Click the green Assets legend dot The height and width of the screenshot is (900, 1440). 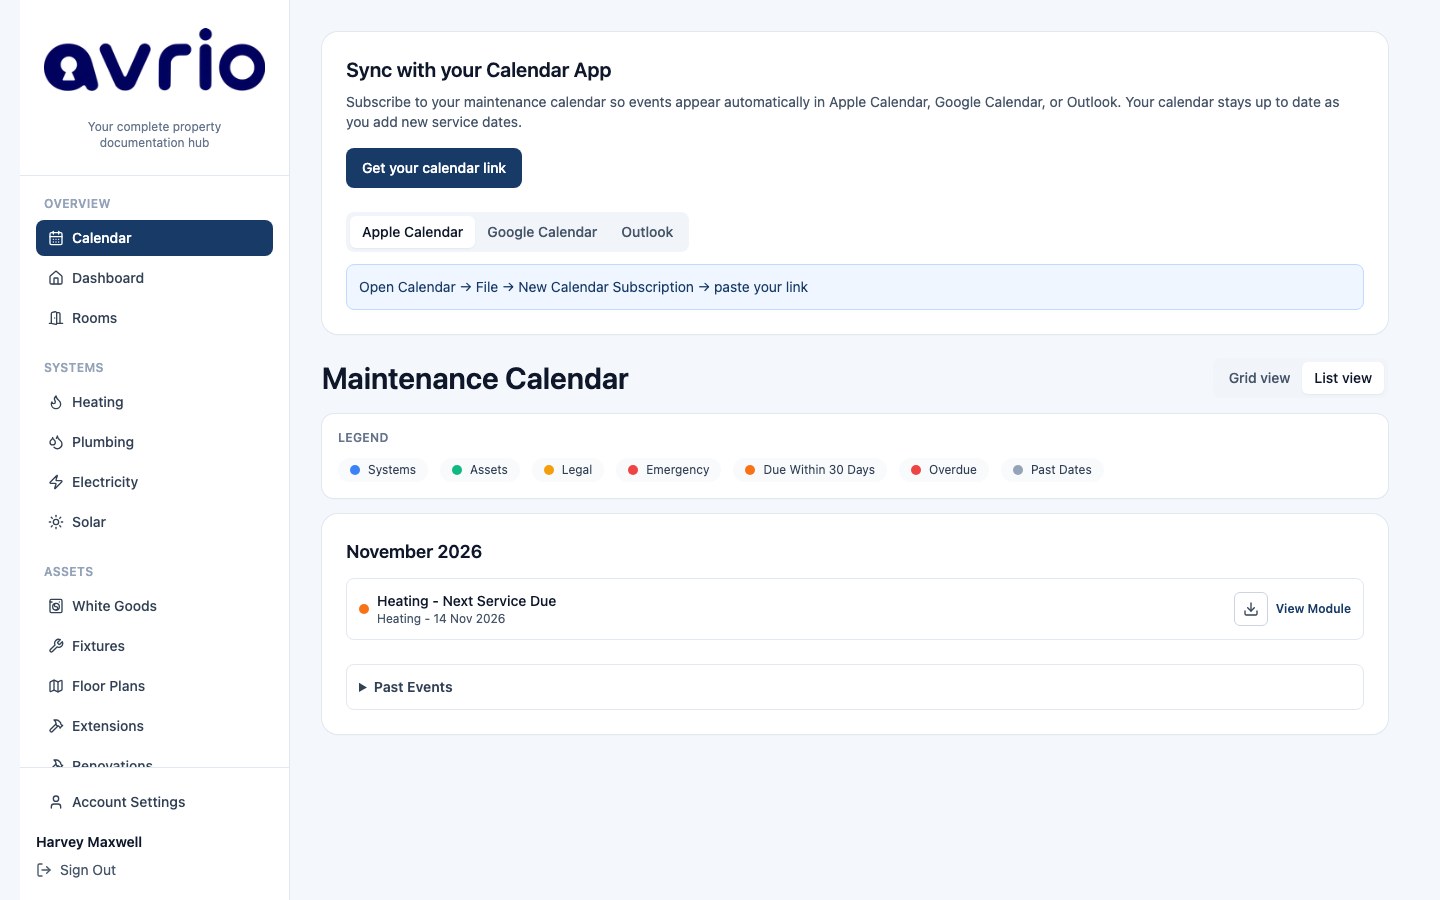(x=457, y=470)
